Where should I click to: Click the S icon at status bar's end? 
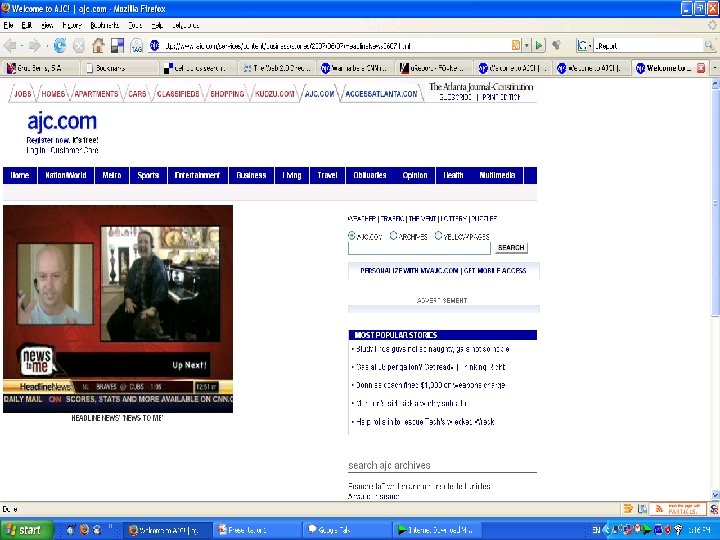coord(714,509)
